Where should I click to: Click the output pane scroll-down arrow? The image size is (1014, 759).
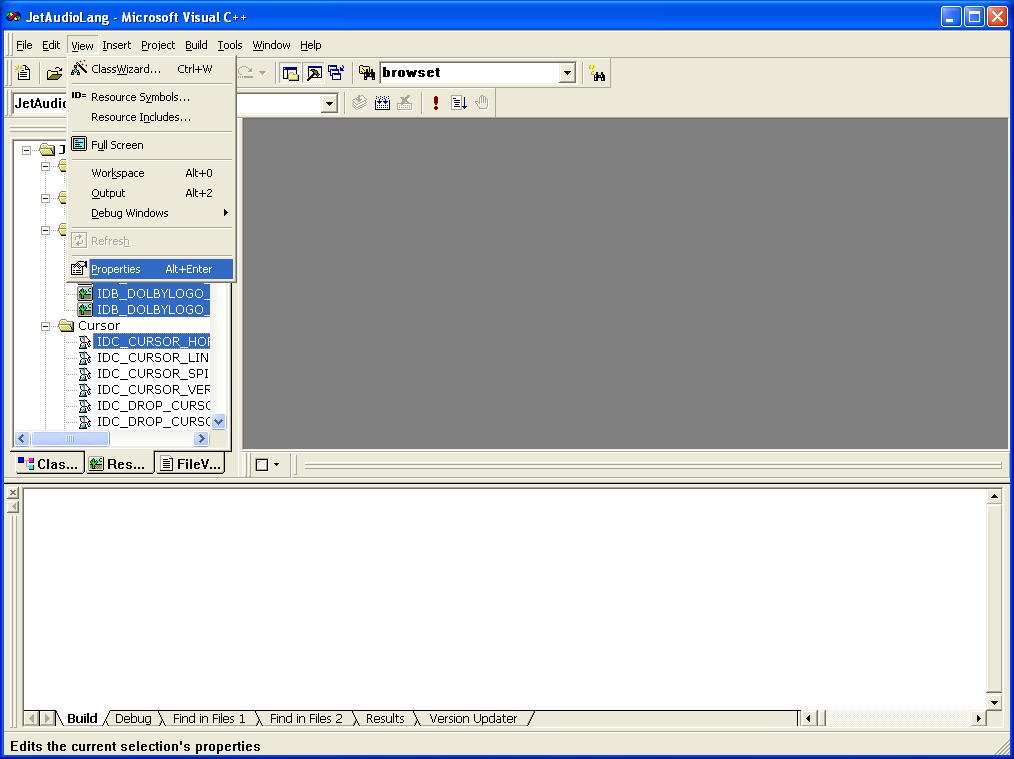pos(994,702)
